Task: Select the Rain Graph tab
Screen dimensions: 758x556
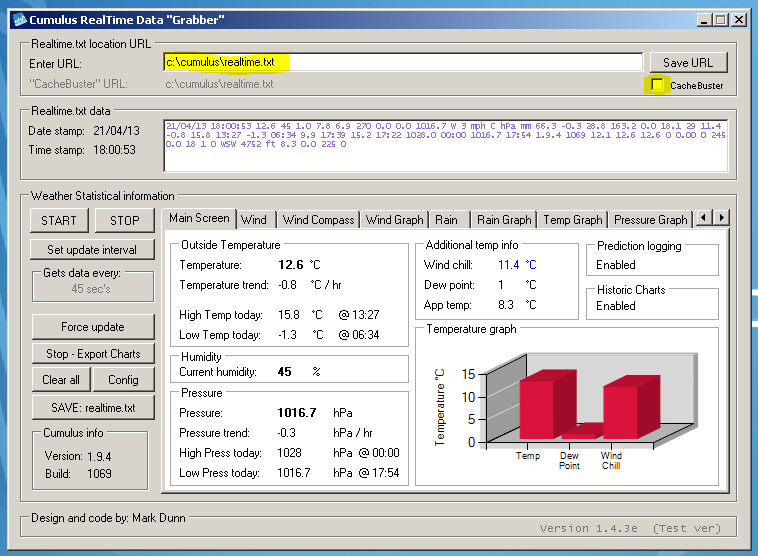Action: click(x=503, y=220)
